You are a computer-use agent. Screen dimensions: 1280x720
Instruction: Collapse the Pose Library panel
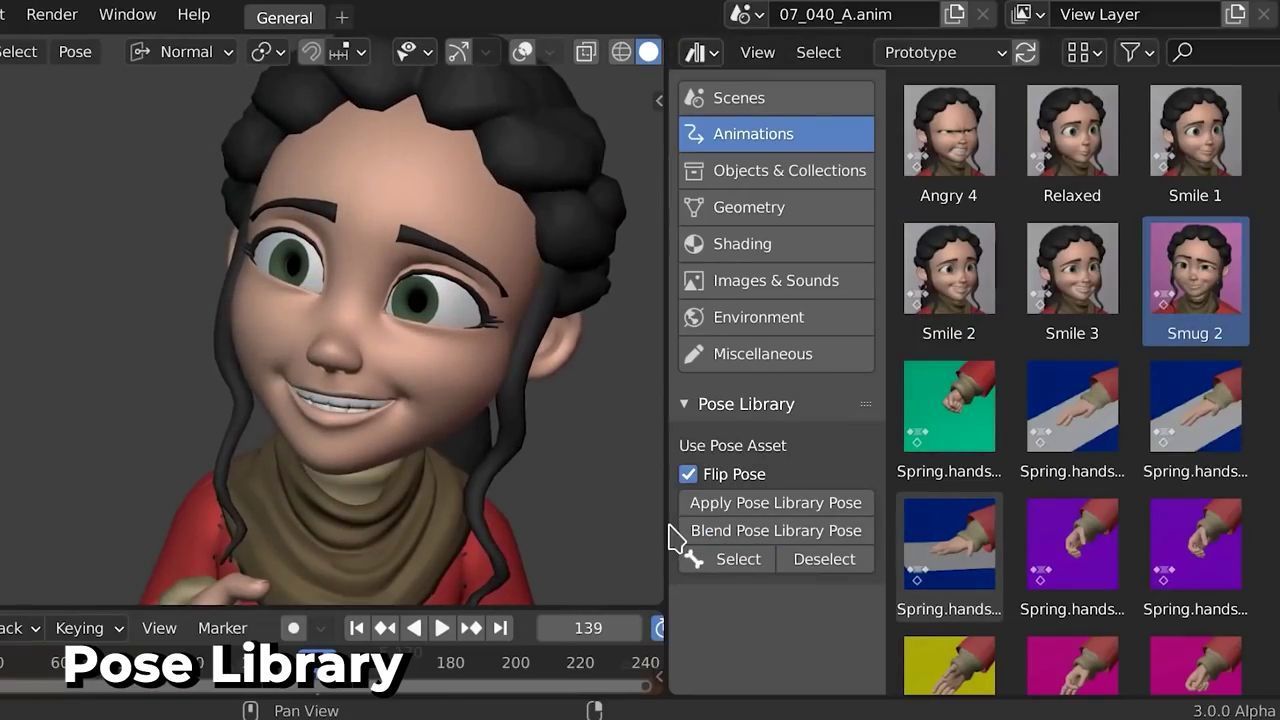[x=685, y=404]
